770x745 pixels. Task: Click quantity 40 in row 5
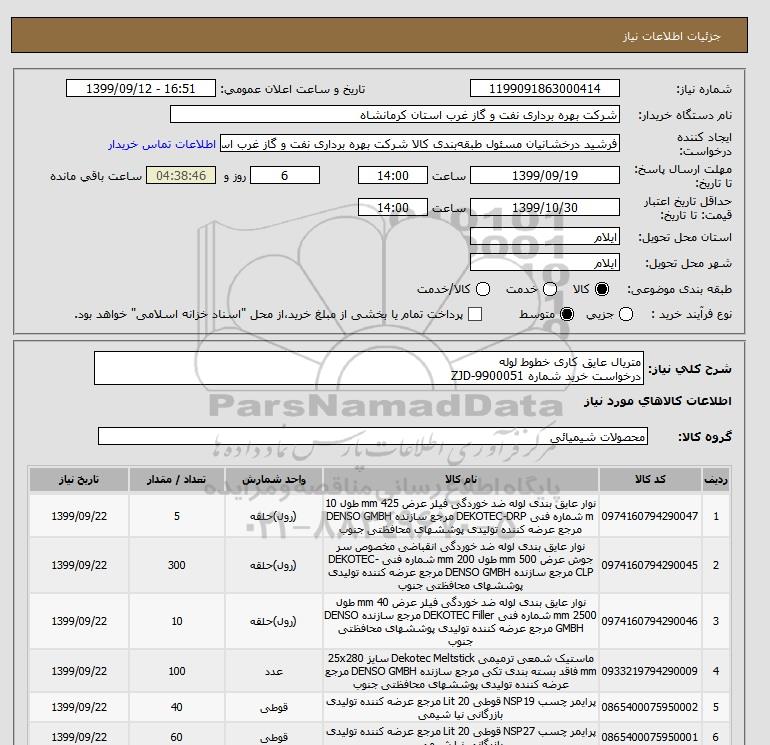[177, 707]
